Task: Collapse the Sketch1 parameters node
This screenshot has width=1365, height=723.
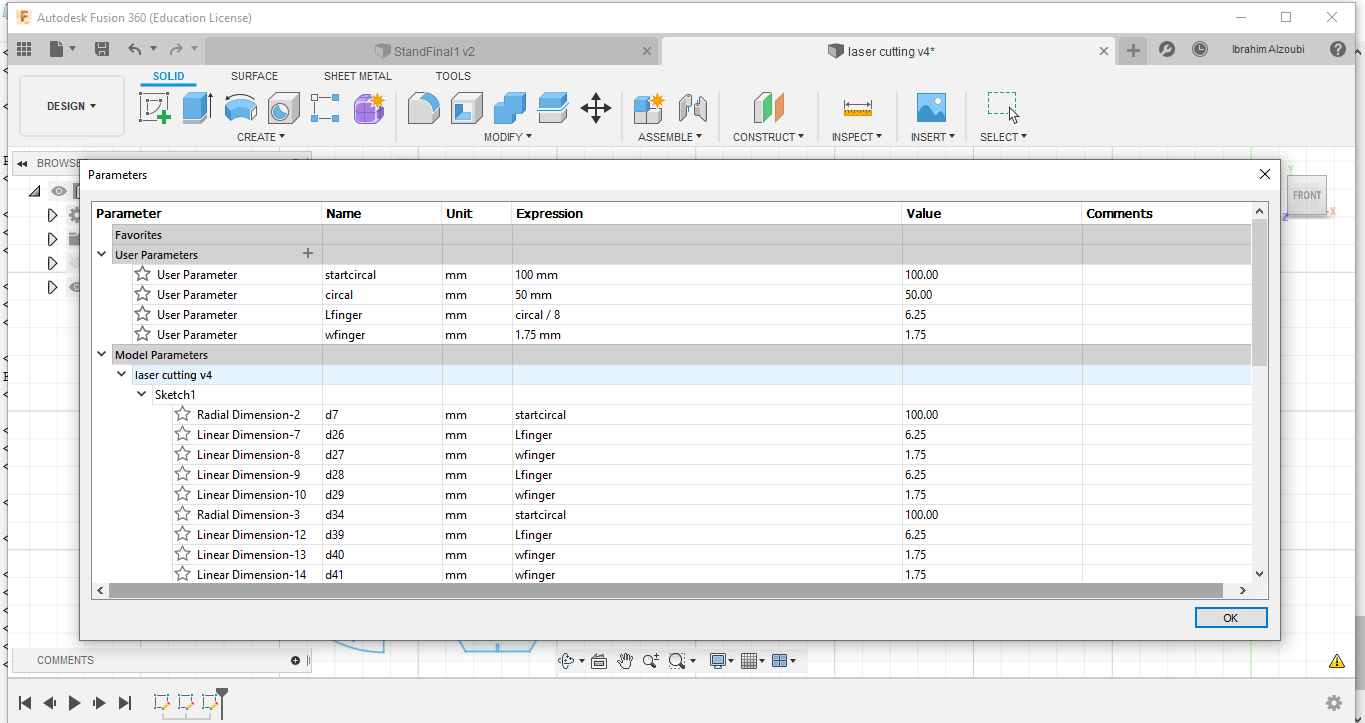Action: [x=142, y=394]
